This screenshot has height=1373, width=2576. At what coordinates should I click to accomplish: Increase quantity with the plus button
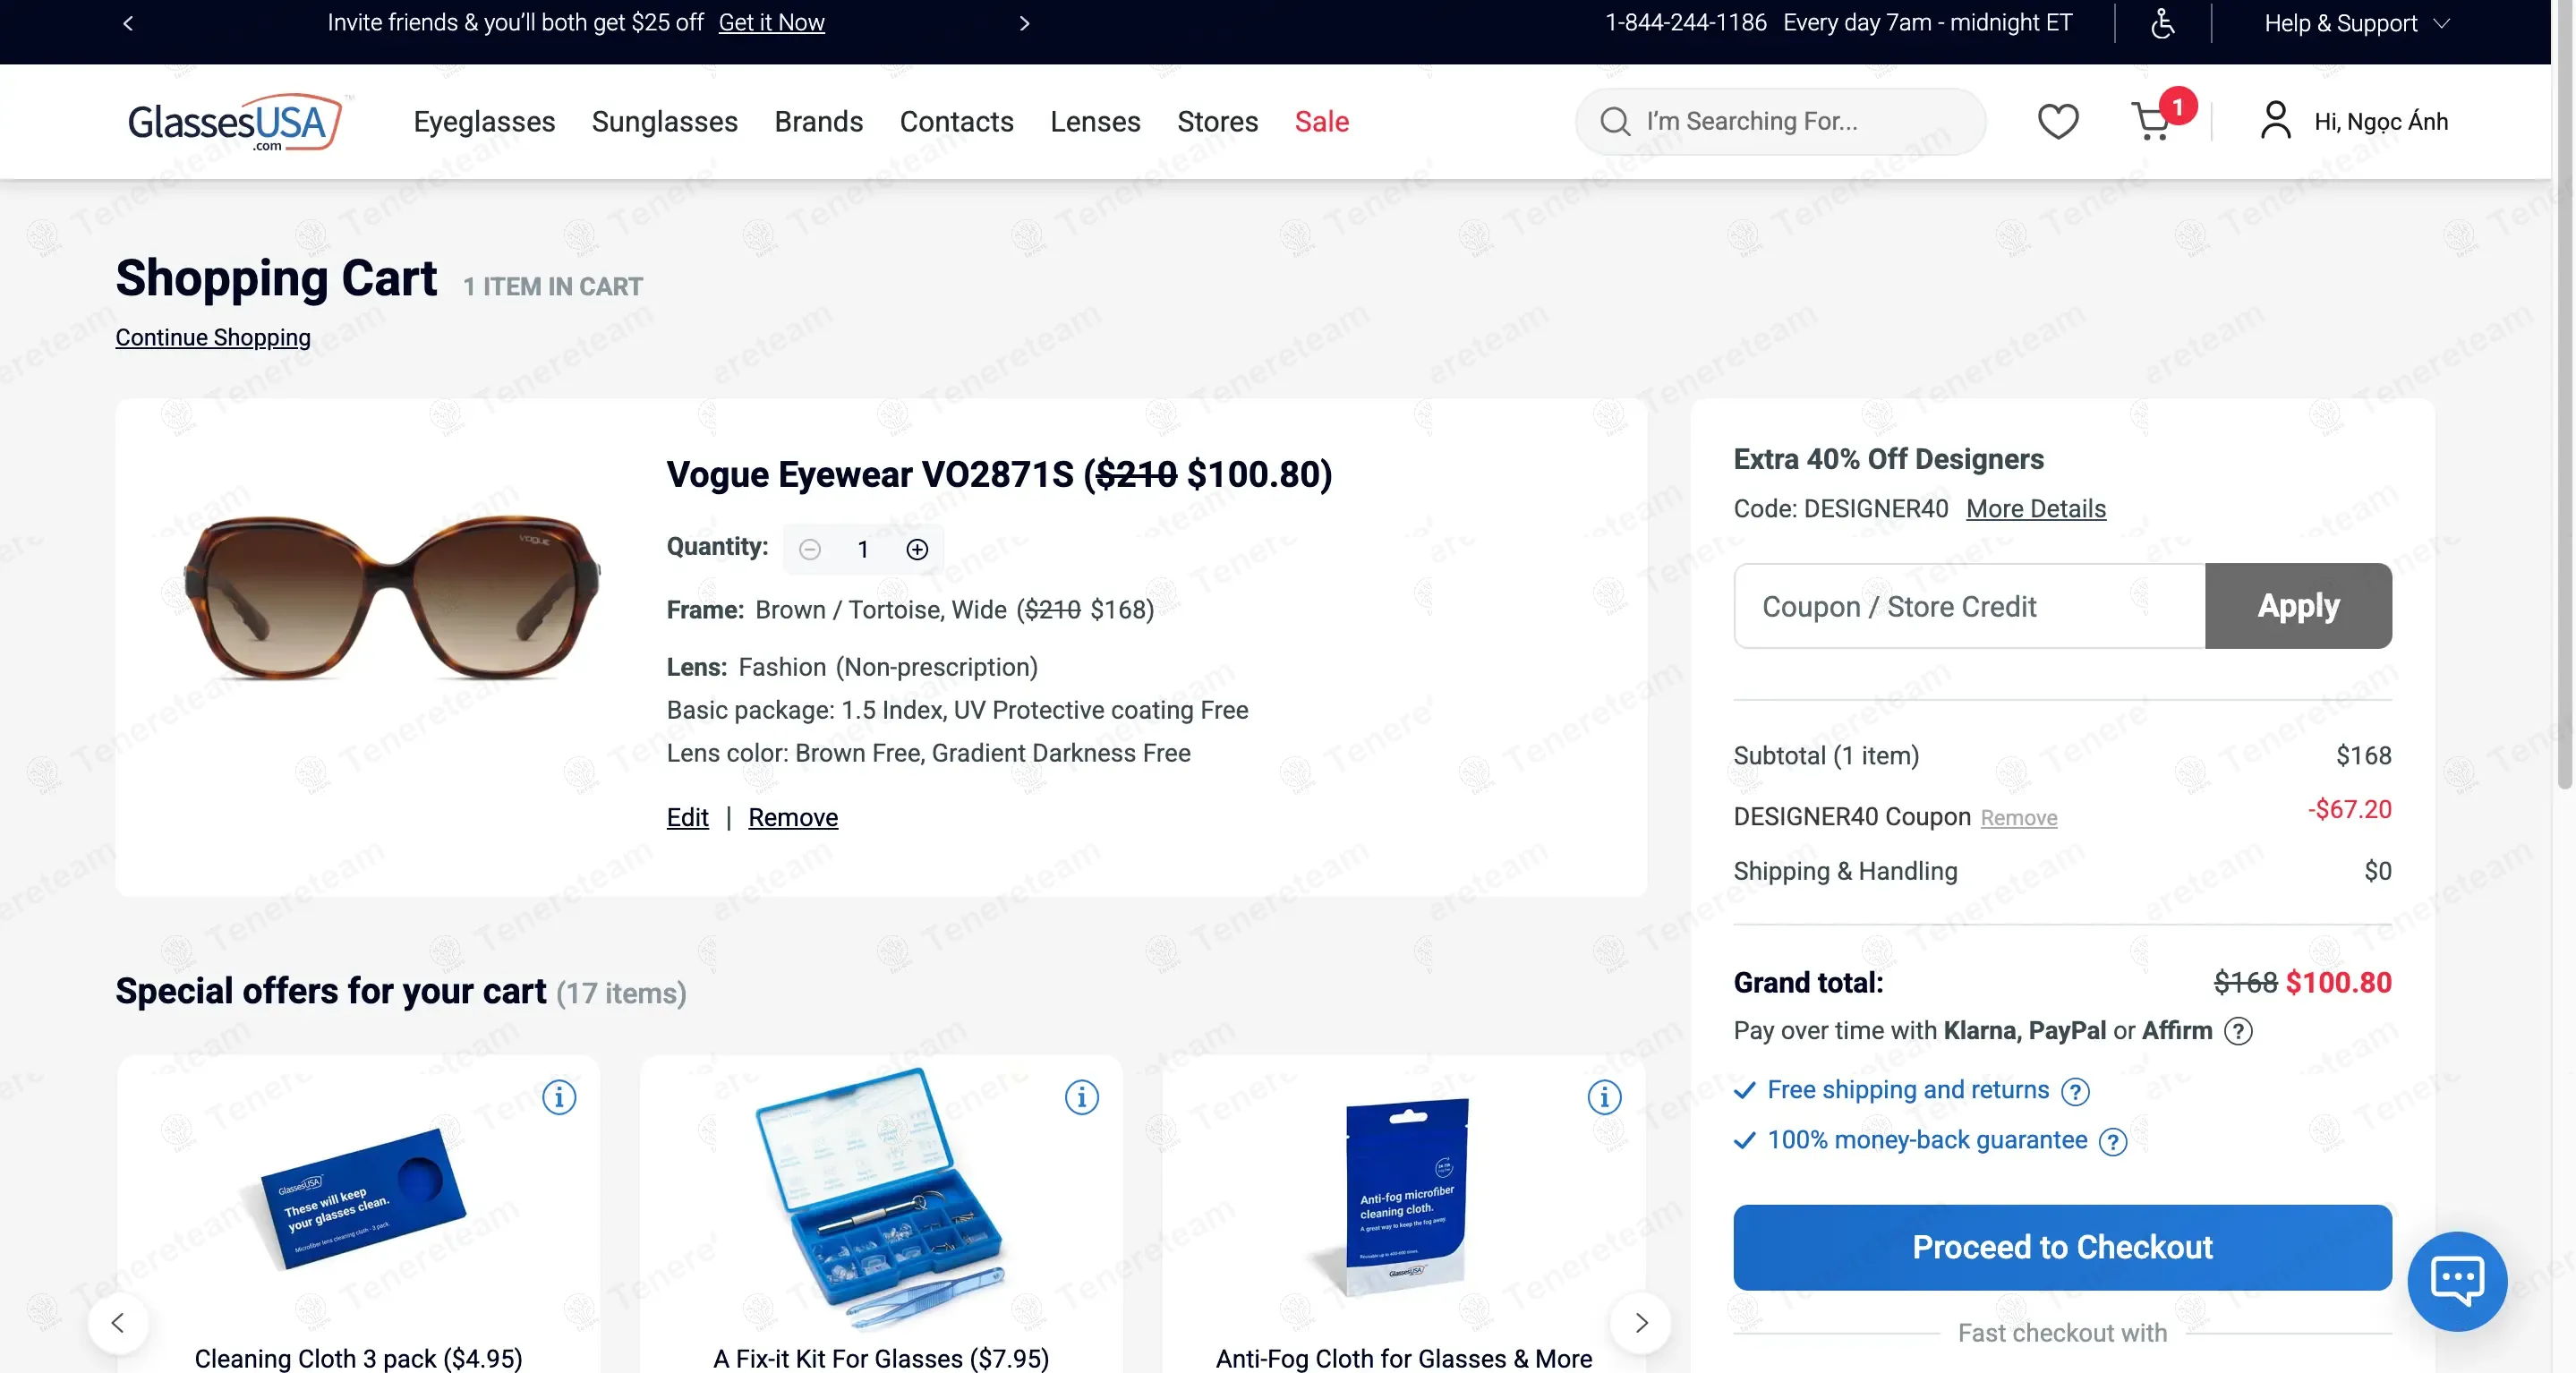point(917,549)
